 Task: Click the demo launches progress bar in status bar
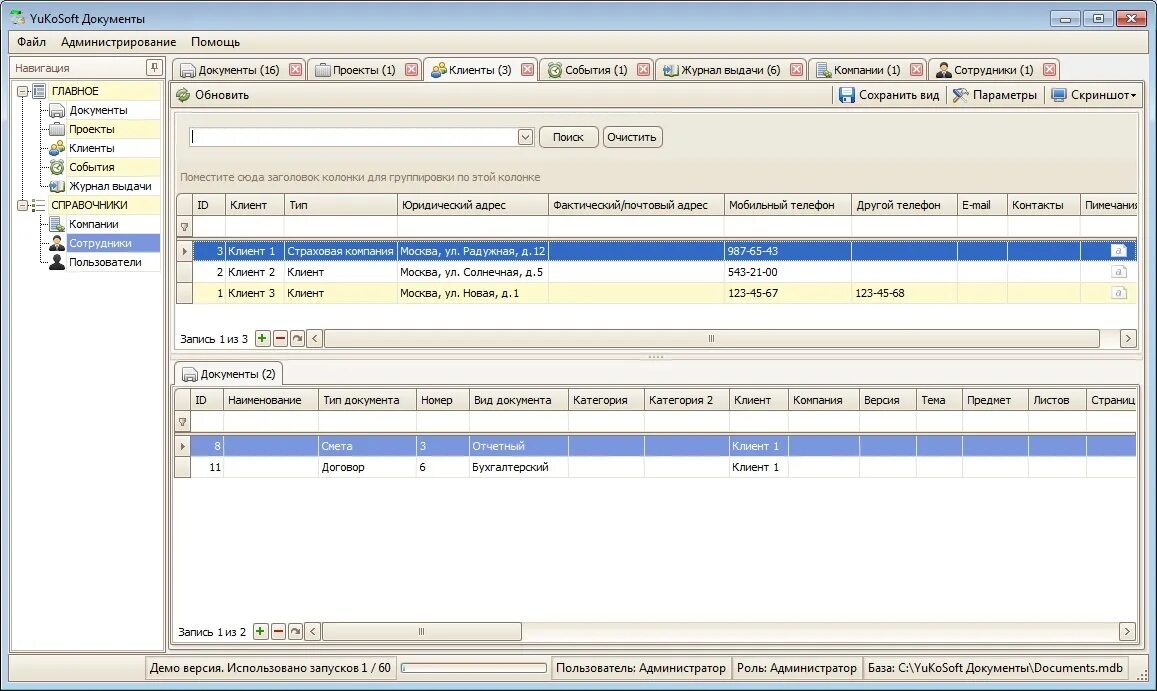pos(474,668)
